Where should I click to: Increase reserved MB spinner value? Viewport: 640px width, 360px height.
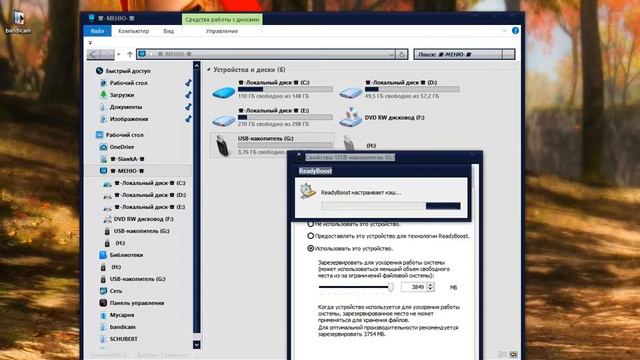point(430,285)
